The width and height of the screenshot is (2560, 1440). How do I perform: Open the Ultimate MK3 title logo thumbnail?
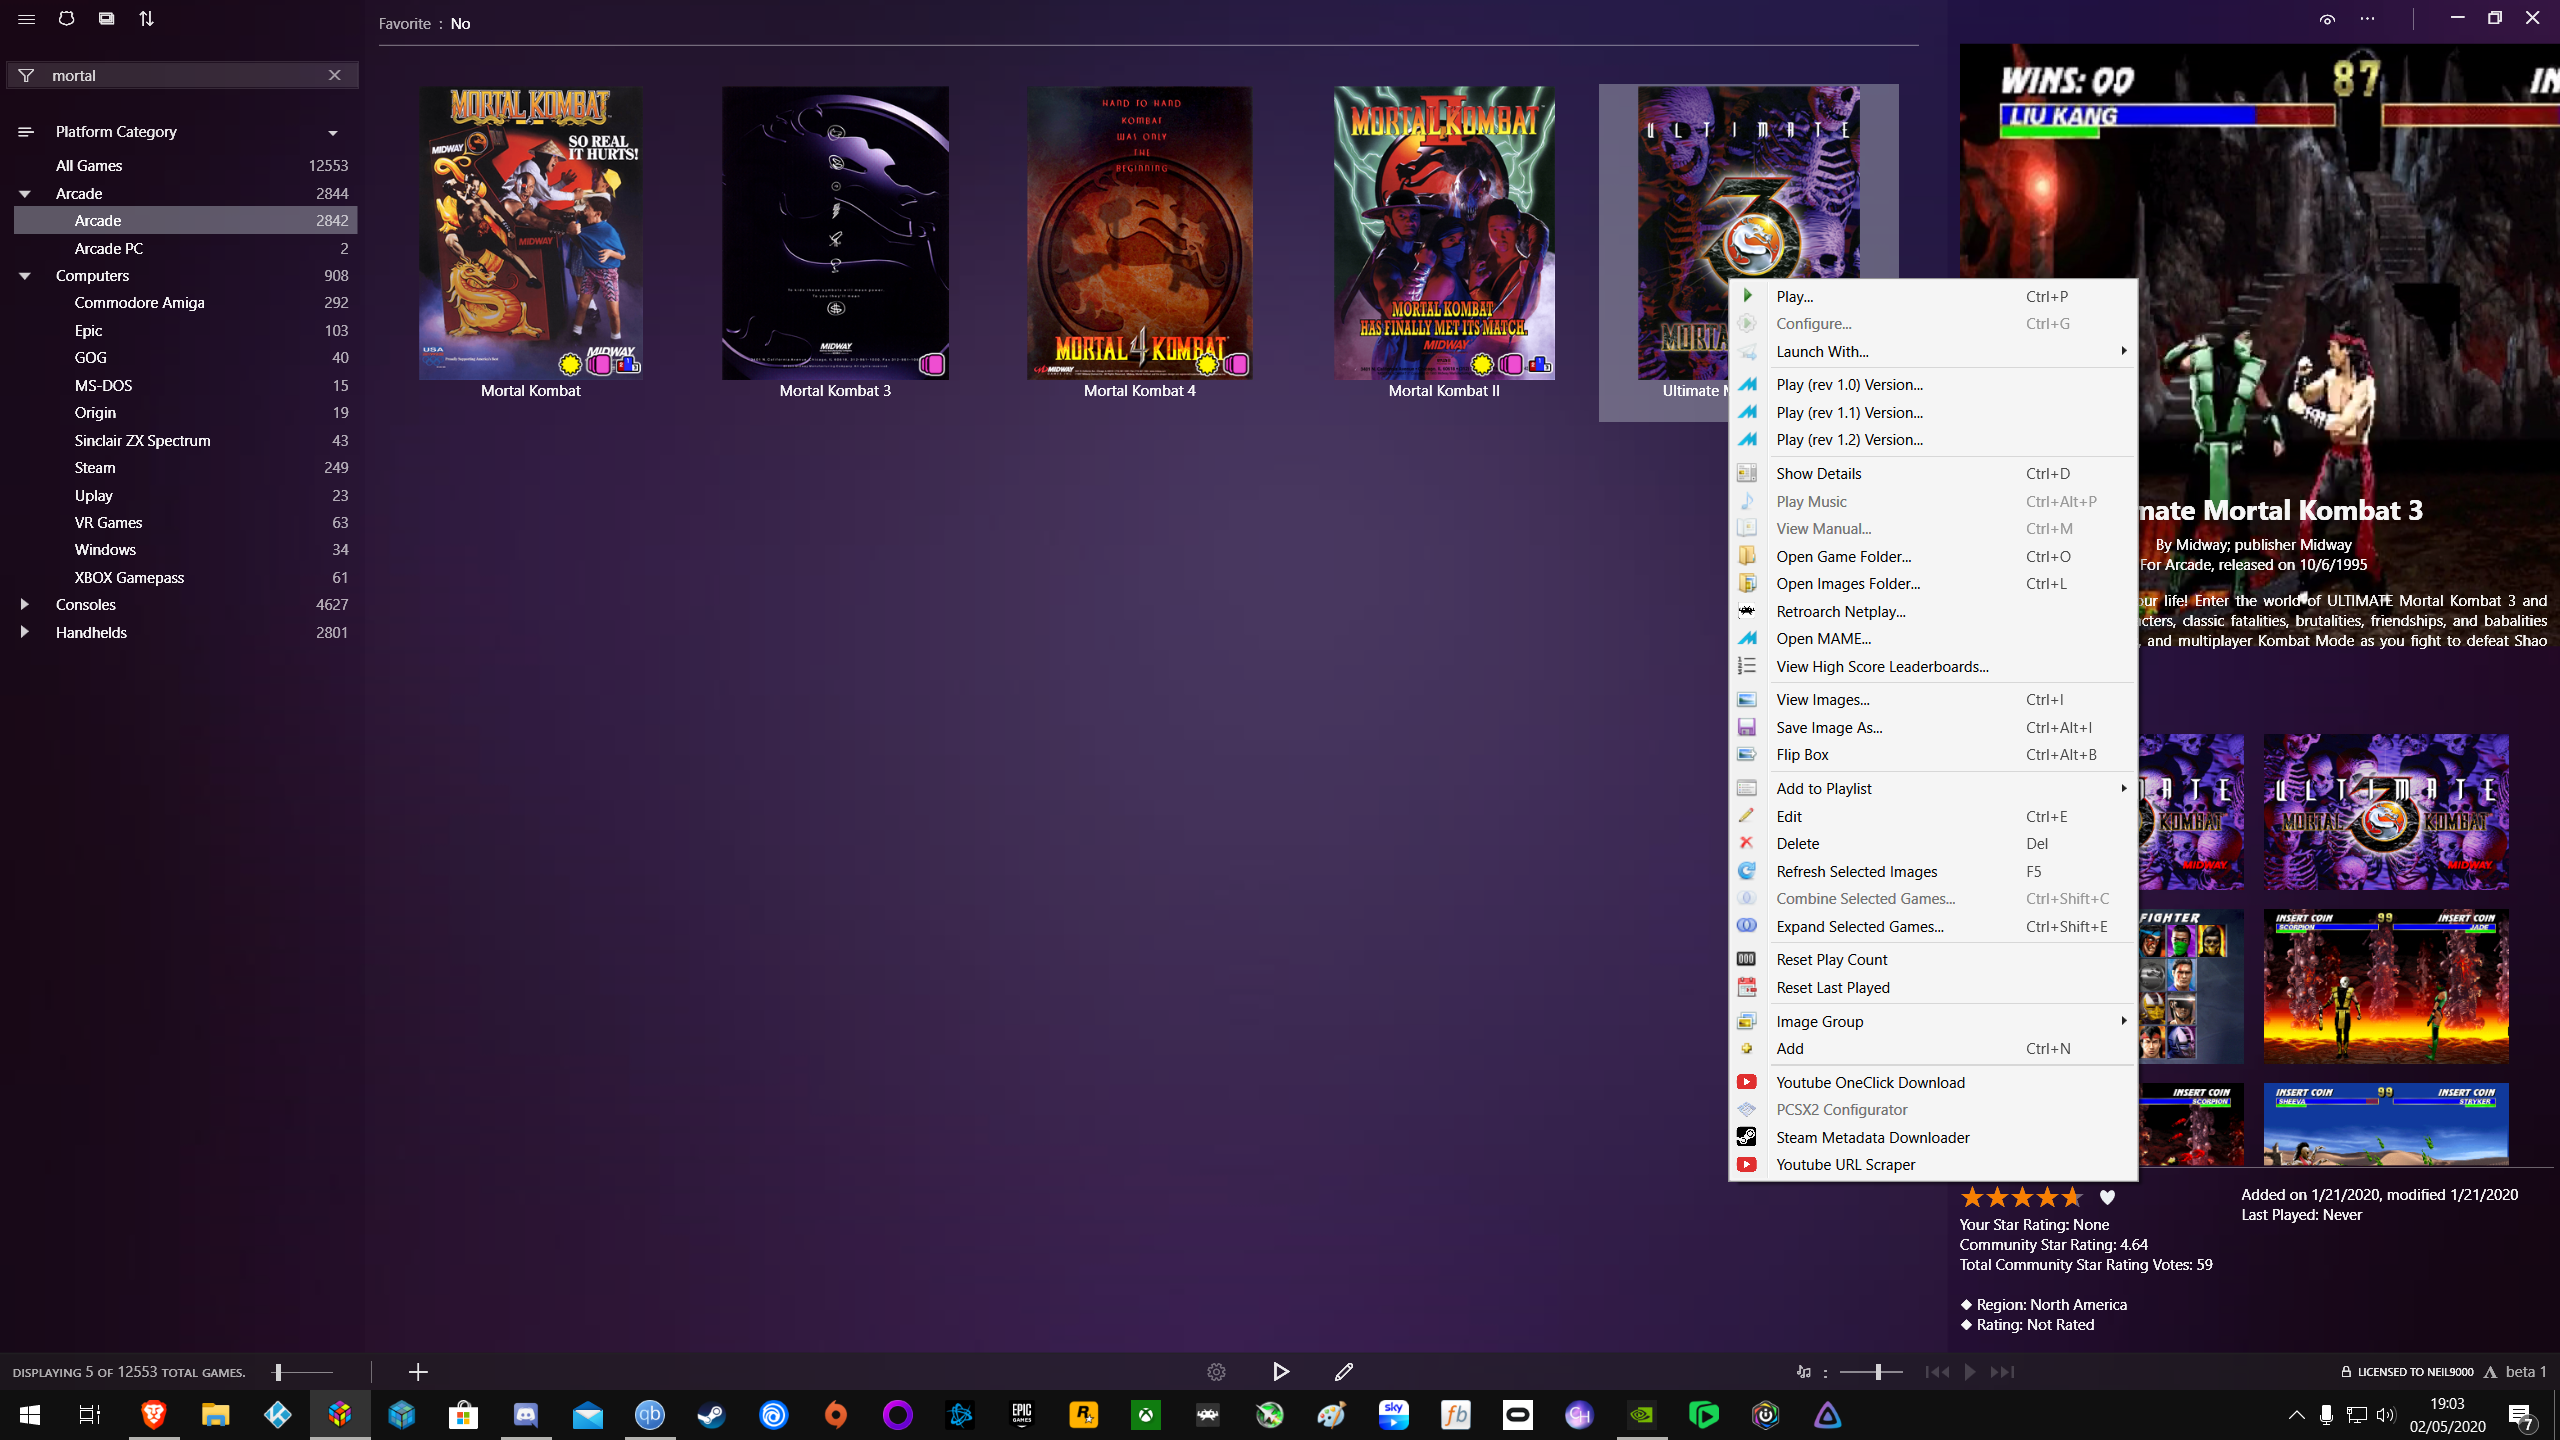tap(2386, 812)
